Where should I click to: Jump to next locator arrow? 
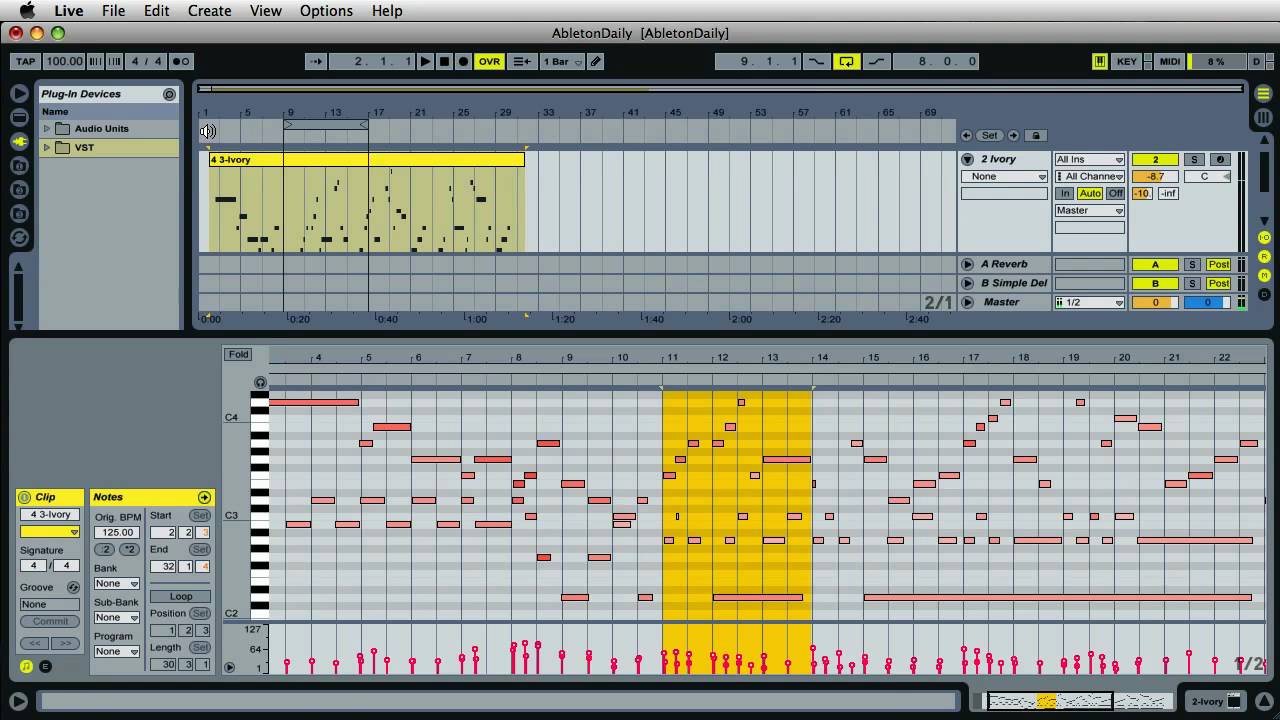click(x=1013, y=135)
